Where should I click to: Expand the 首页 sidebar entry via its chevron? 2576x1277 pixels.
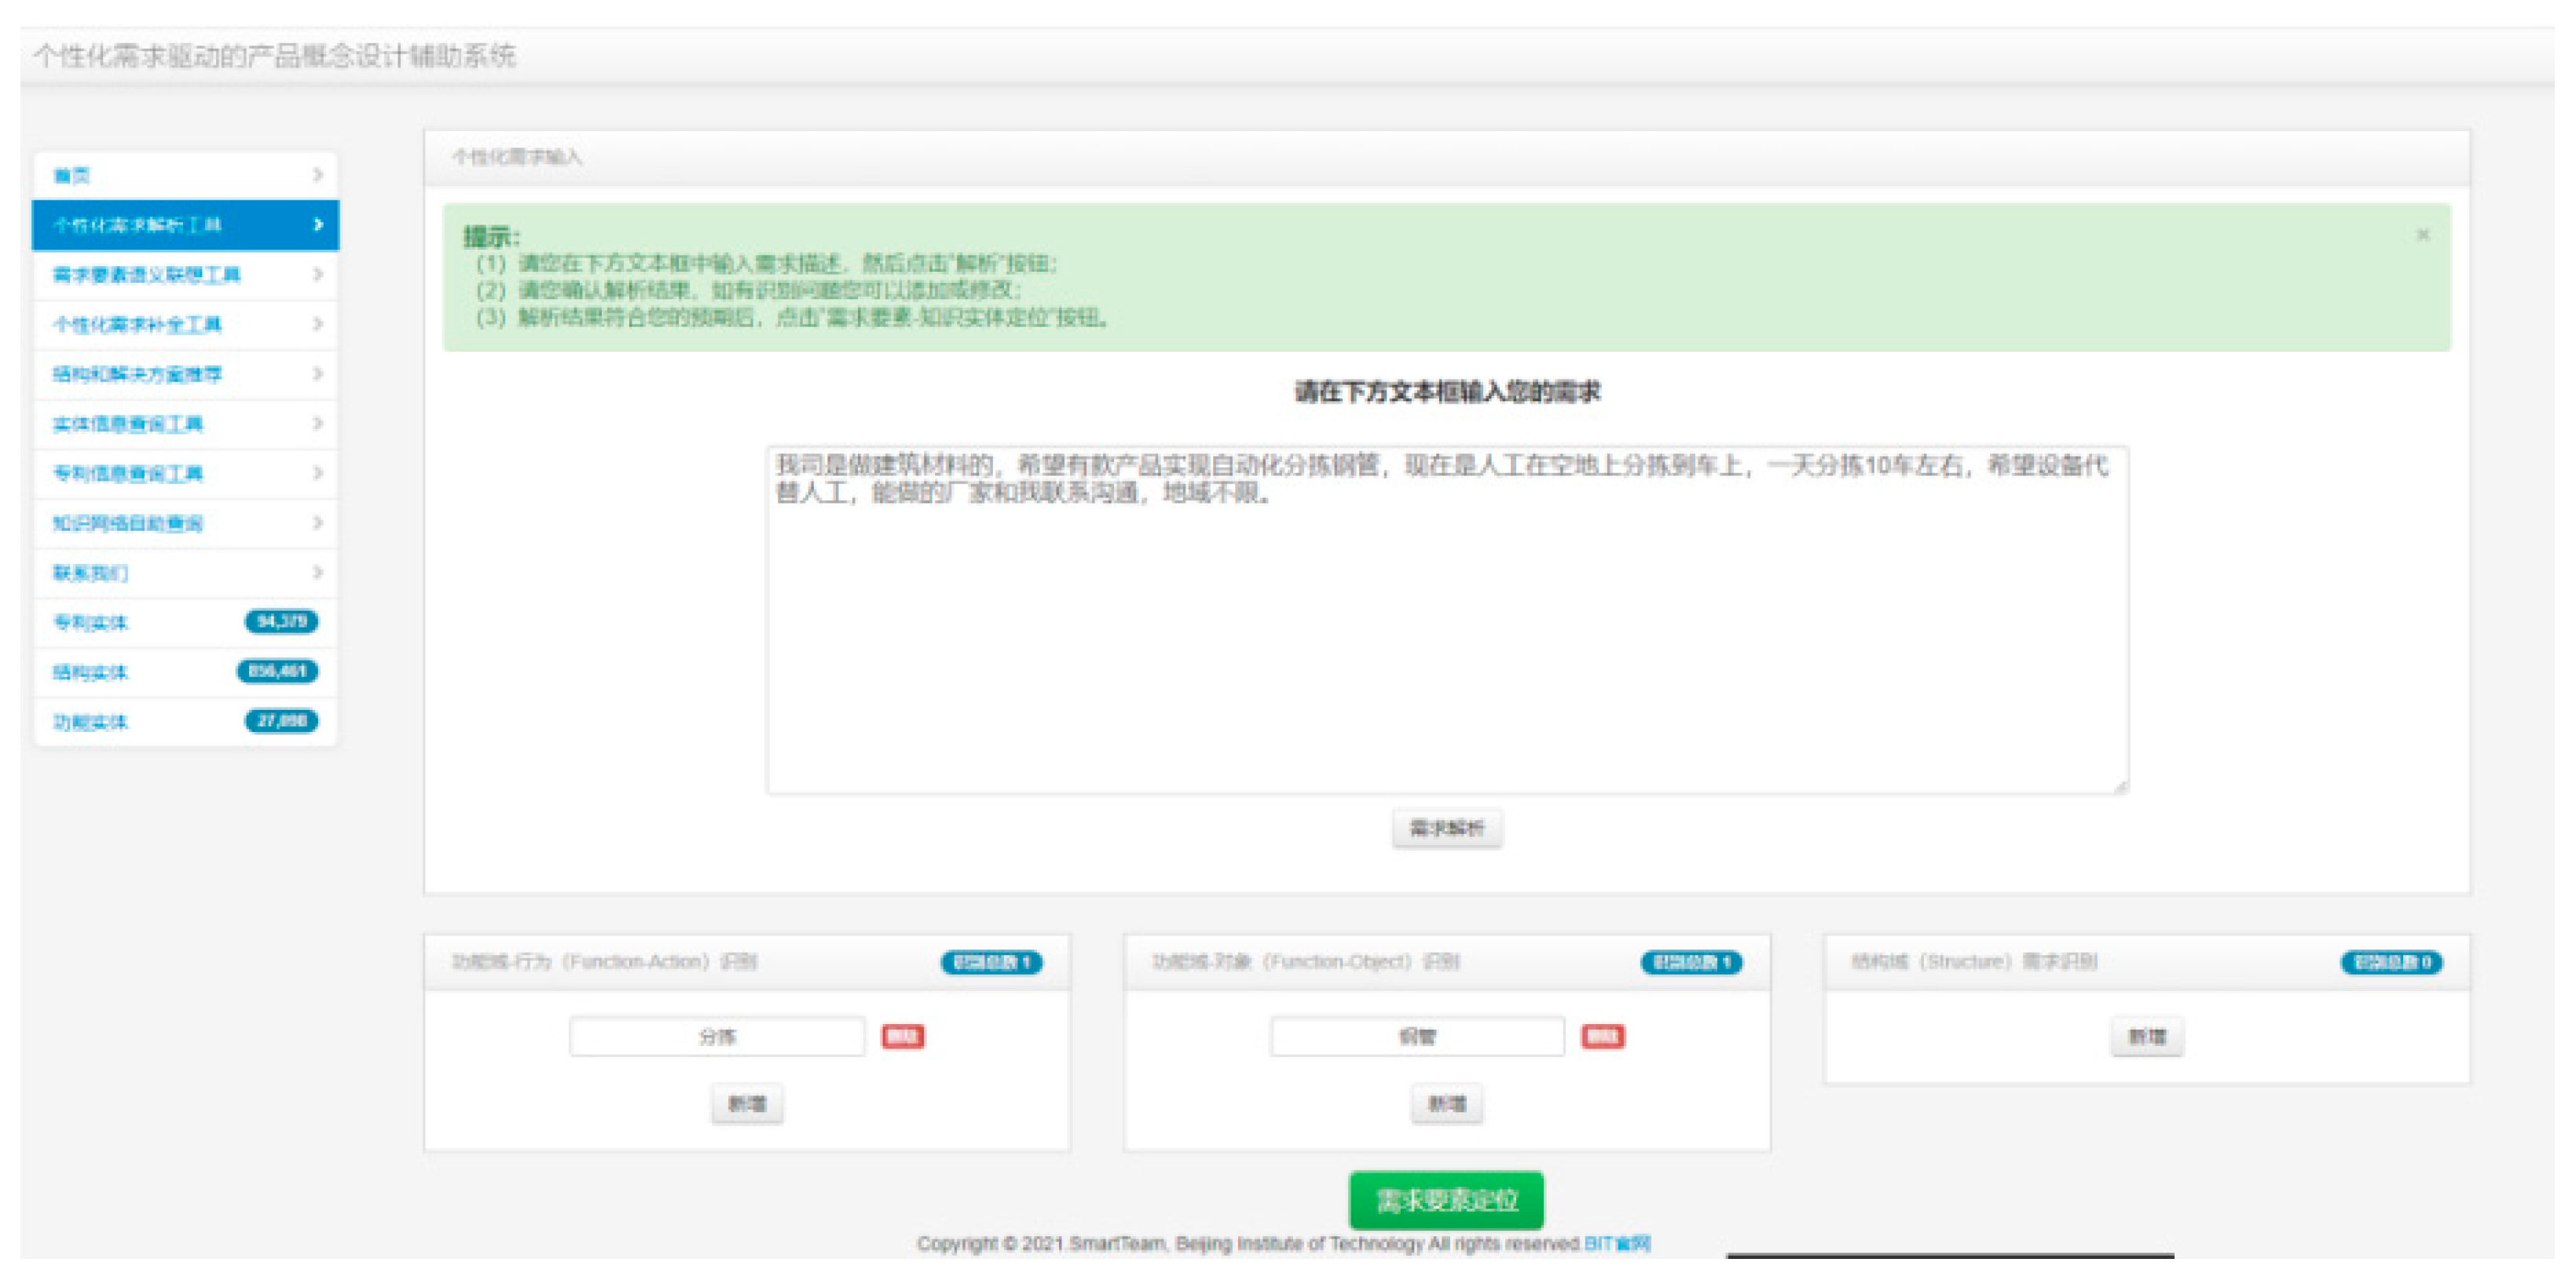click(320, 175)
